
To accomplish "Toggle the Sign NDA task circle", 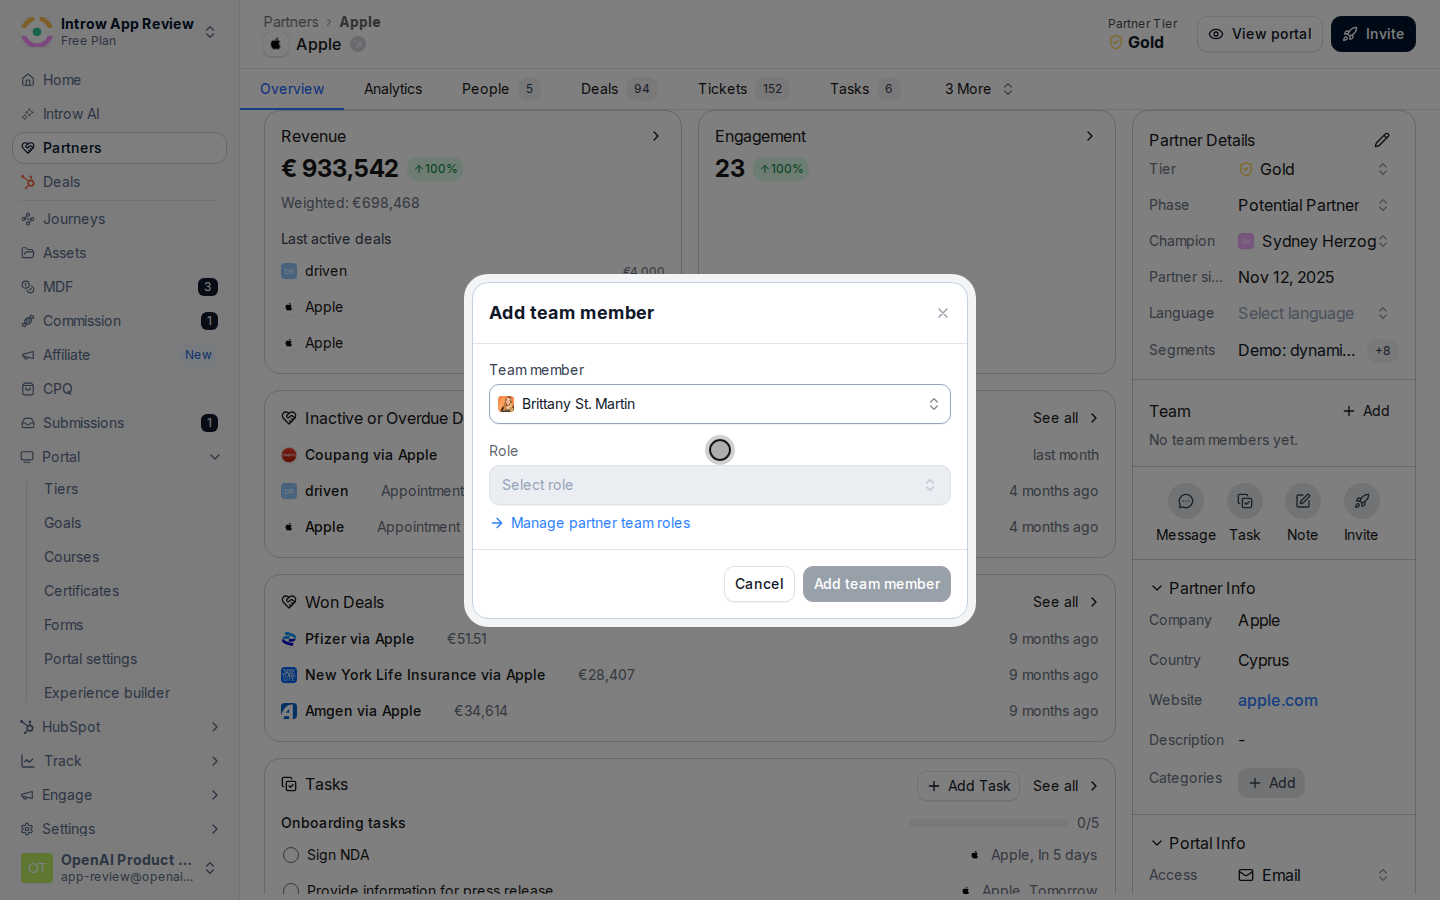I will pyautogui.click(x=291, y=855).
